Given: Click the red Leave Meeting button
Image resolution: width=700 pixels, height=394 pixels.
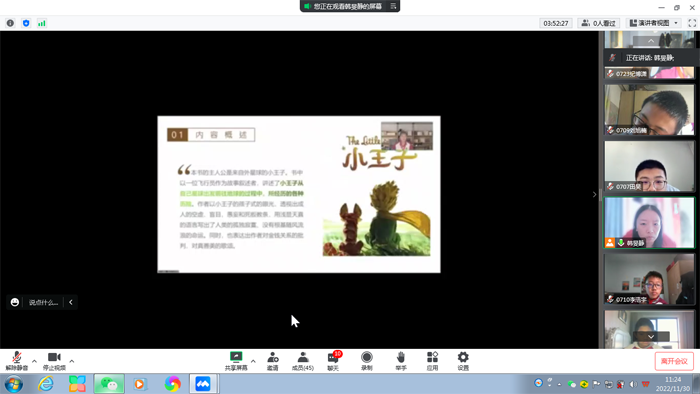Looking at the screenshot, I should [674, 361].
